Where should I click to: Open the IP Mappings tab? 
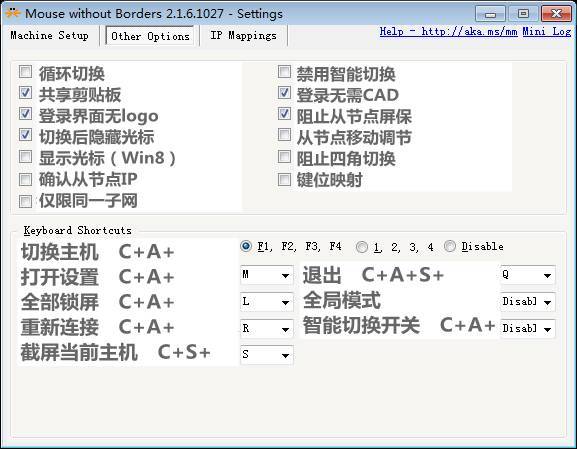pyautogui.click(x=243, y=36)
